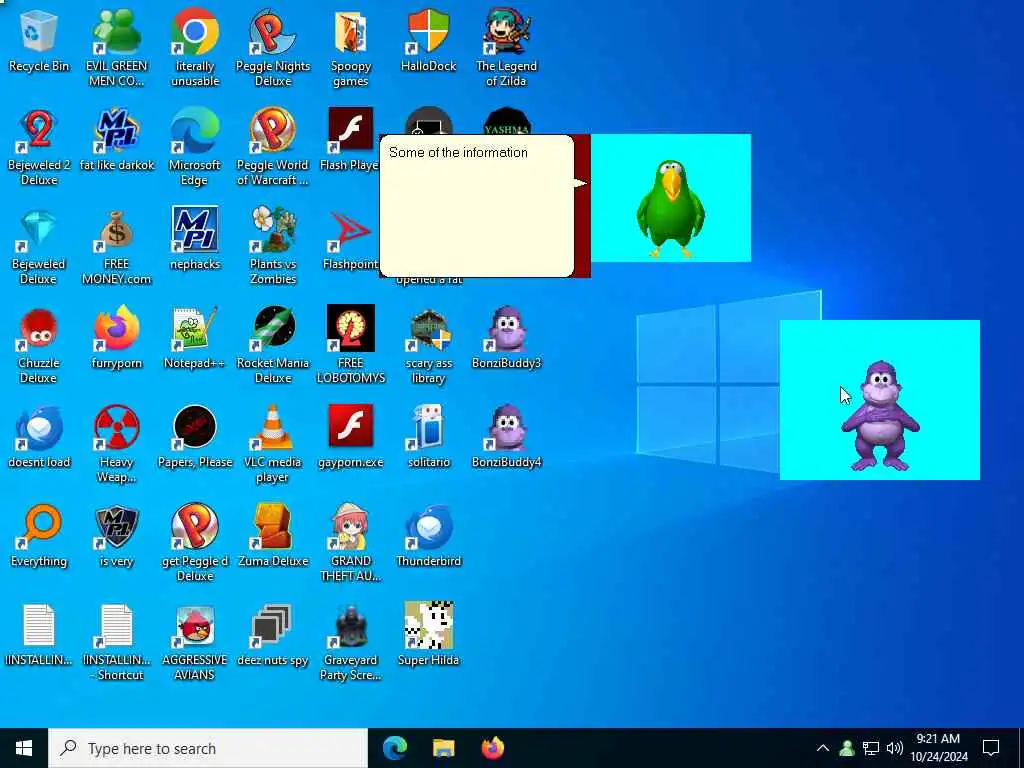Click the purple Bonzi gorilla character

[x=880, y=416]
